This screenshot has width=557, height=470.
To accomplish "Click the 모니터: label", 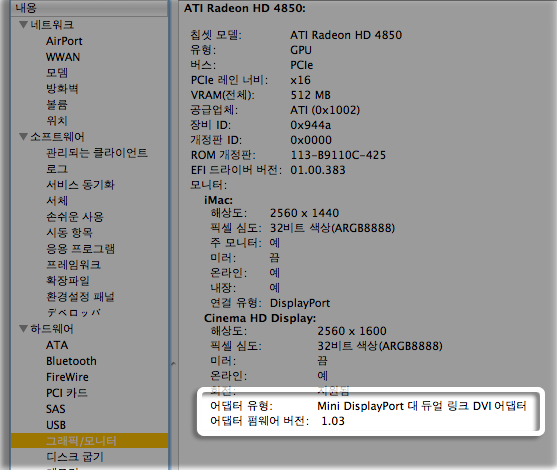I will click(209, 185).
